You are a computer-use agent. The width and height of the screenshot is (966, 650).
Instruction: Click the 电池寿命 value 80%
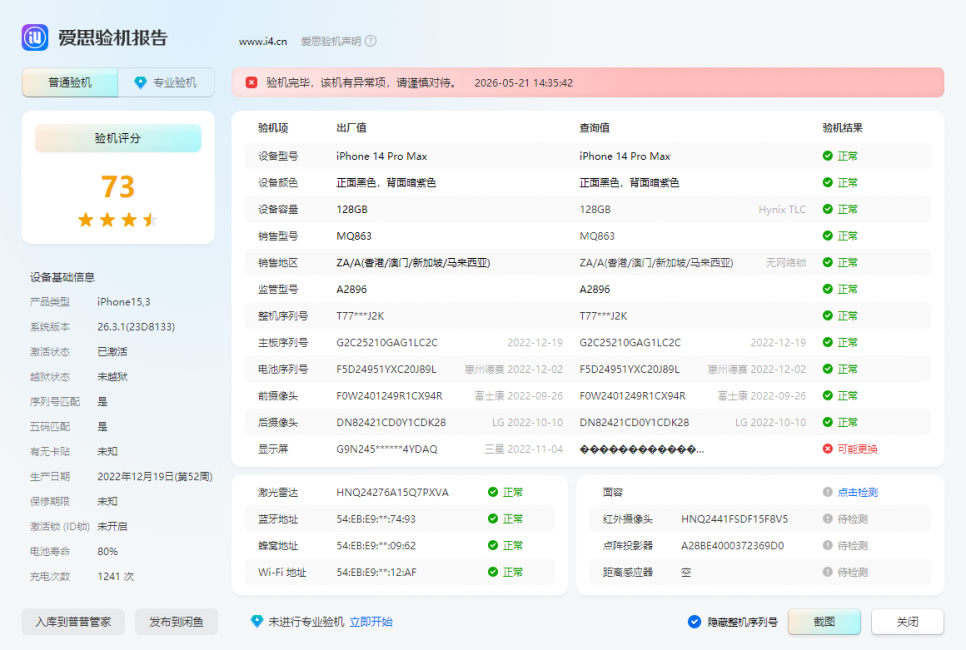tap(108, 551)
